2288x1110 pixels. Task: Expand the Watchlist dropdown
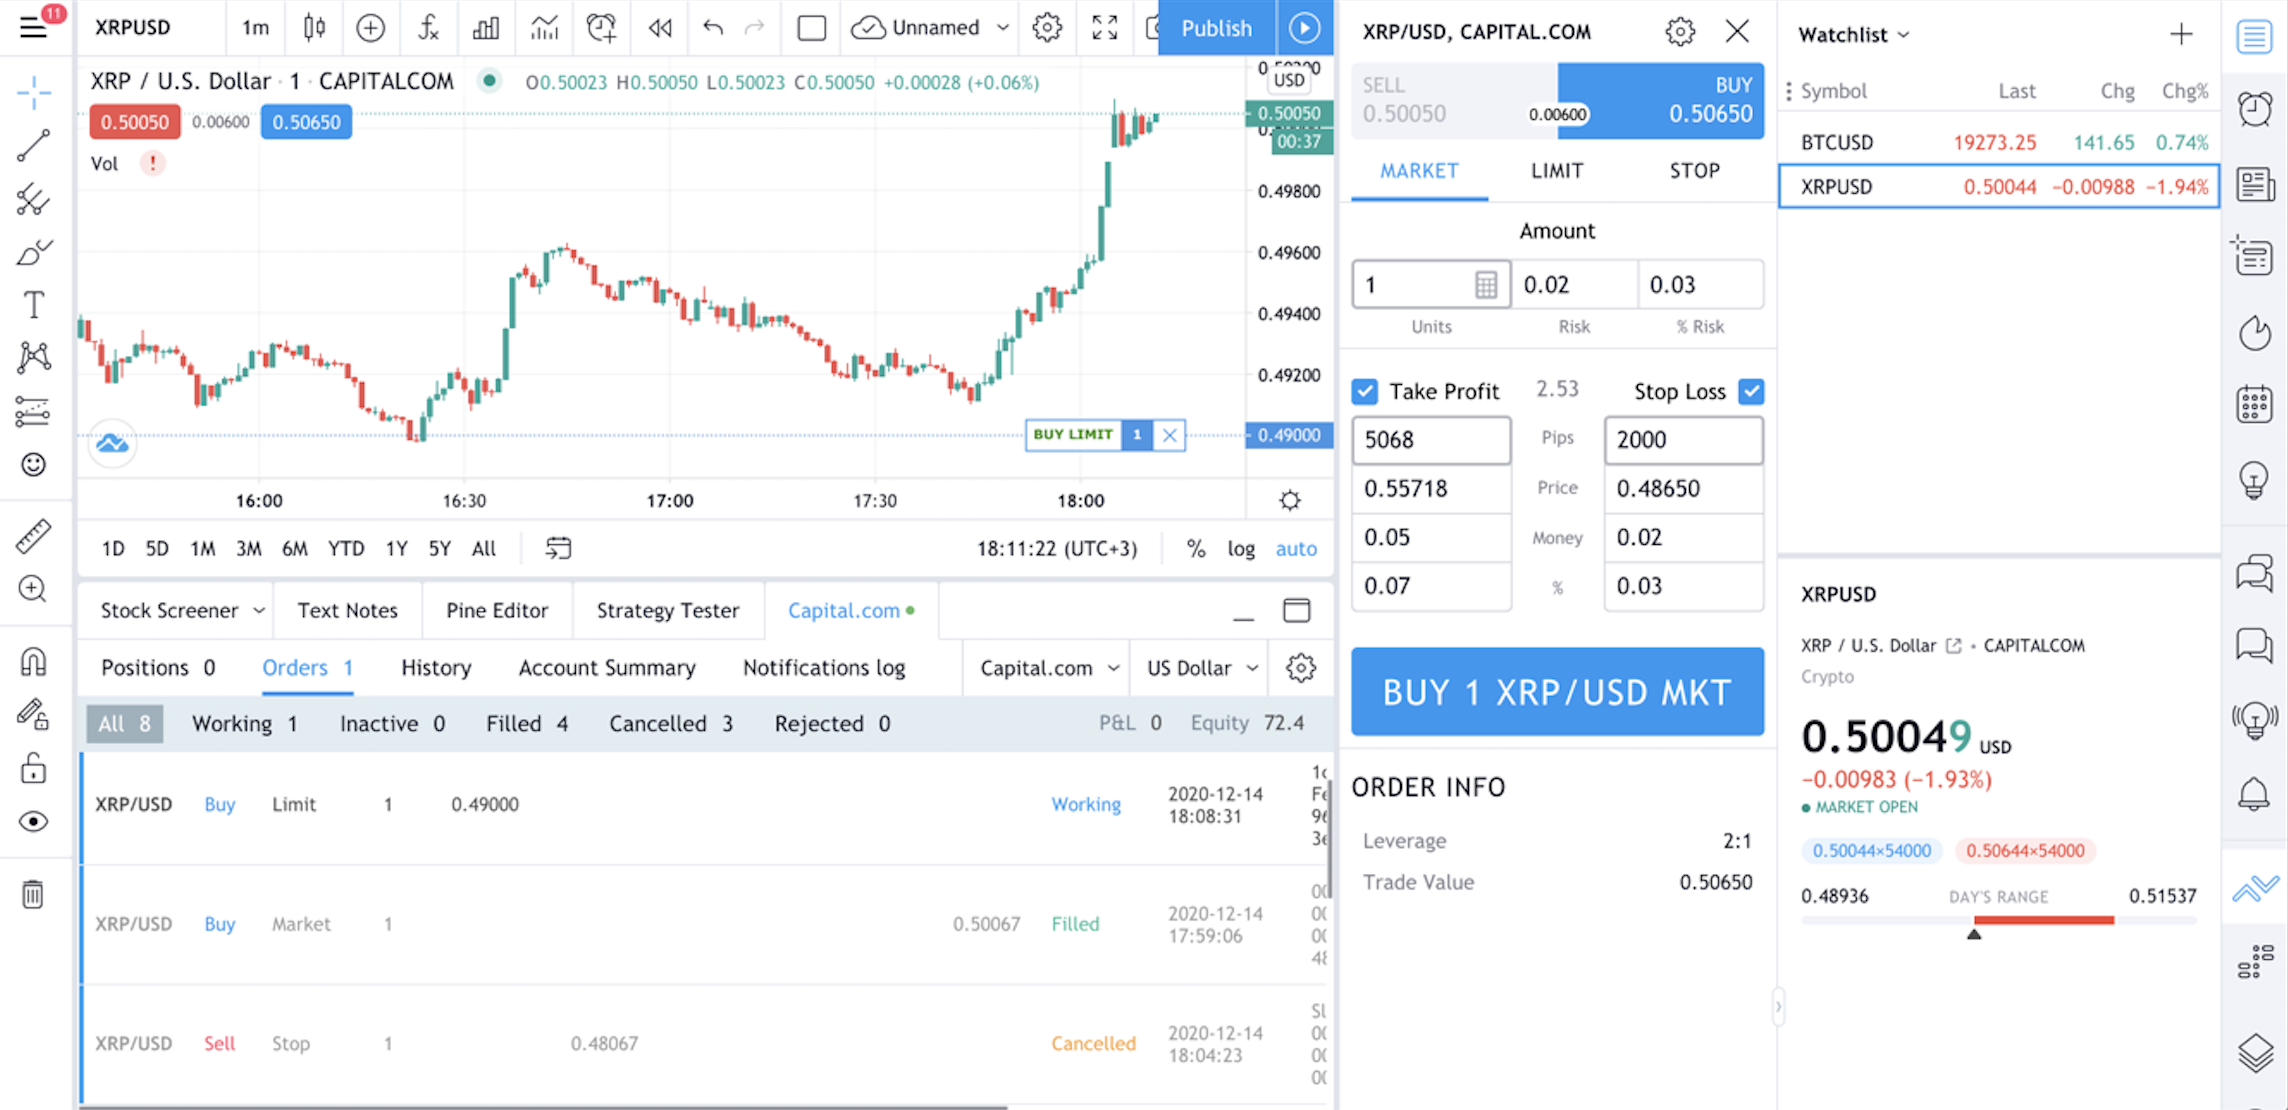point(1854,35)
